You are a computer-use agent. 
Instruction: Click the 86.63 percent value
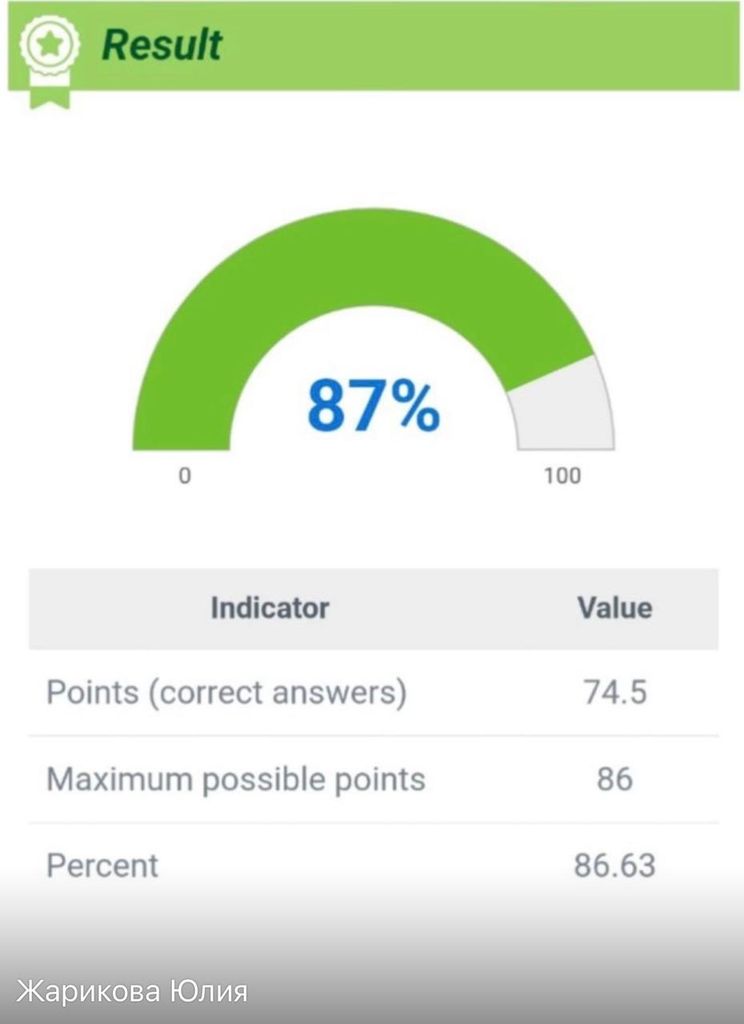pos(614,865)
